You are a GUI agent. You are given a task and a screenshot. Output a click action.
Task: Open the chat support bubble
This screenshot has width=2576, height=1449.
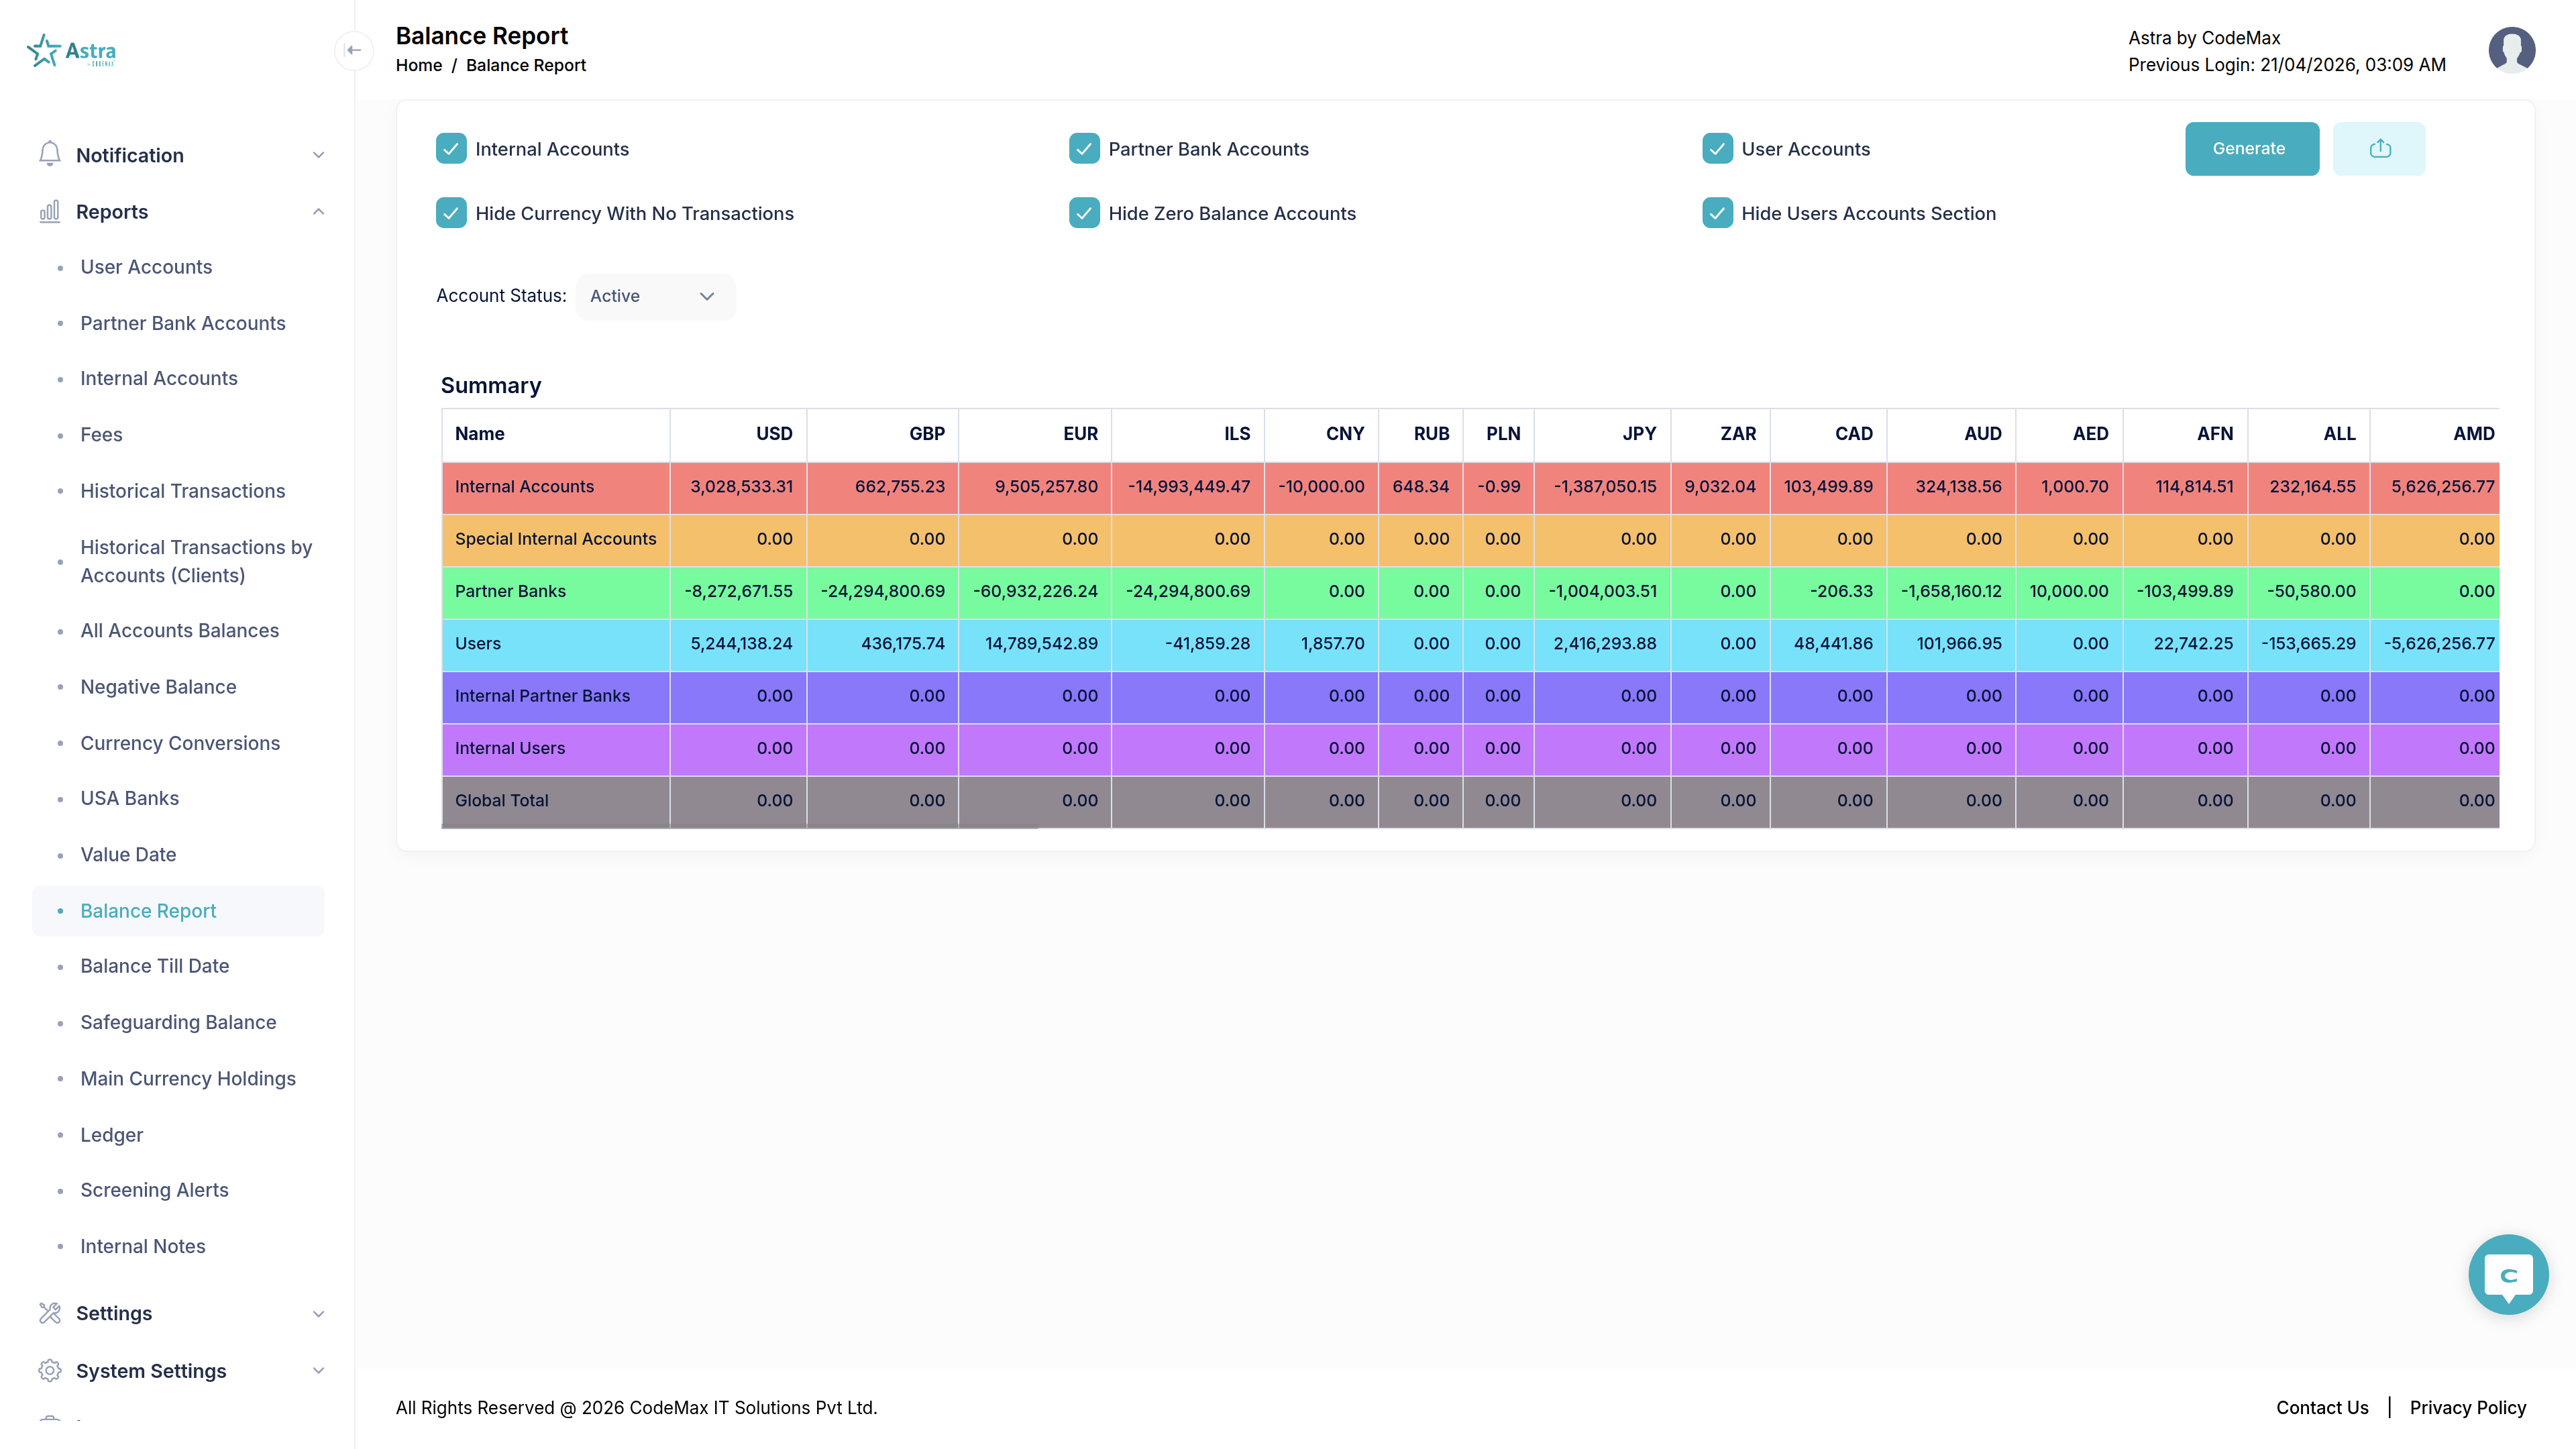tap(2508, 1274)
